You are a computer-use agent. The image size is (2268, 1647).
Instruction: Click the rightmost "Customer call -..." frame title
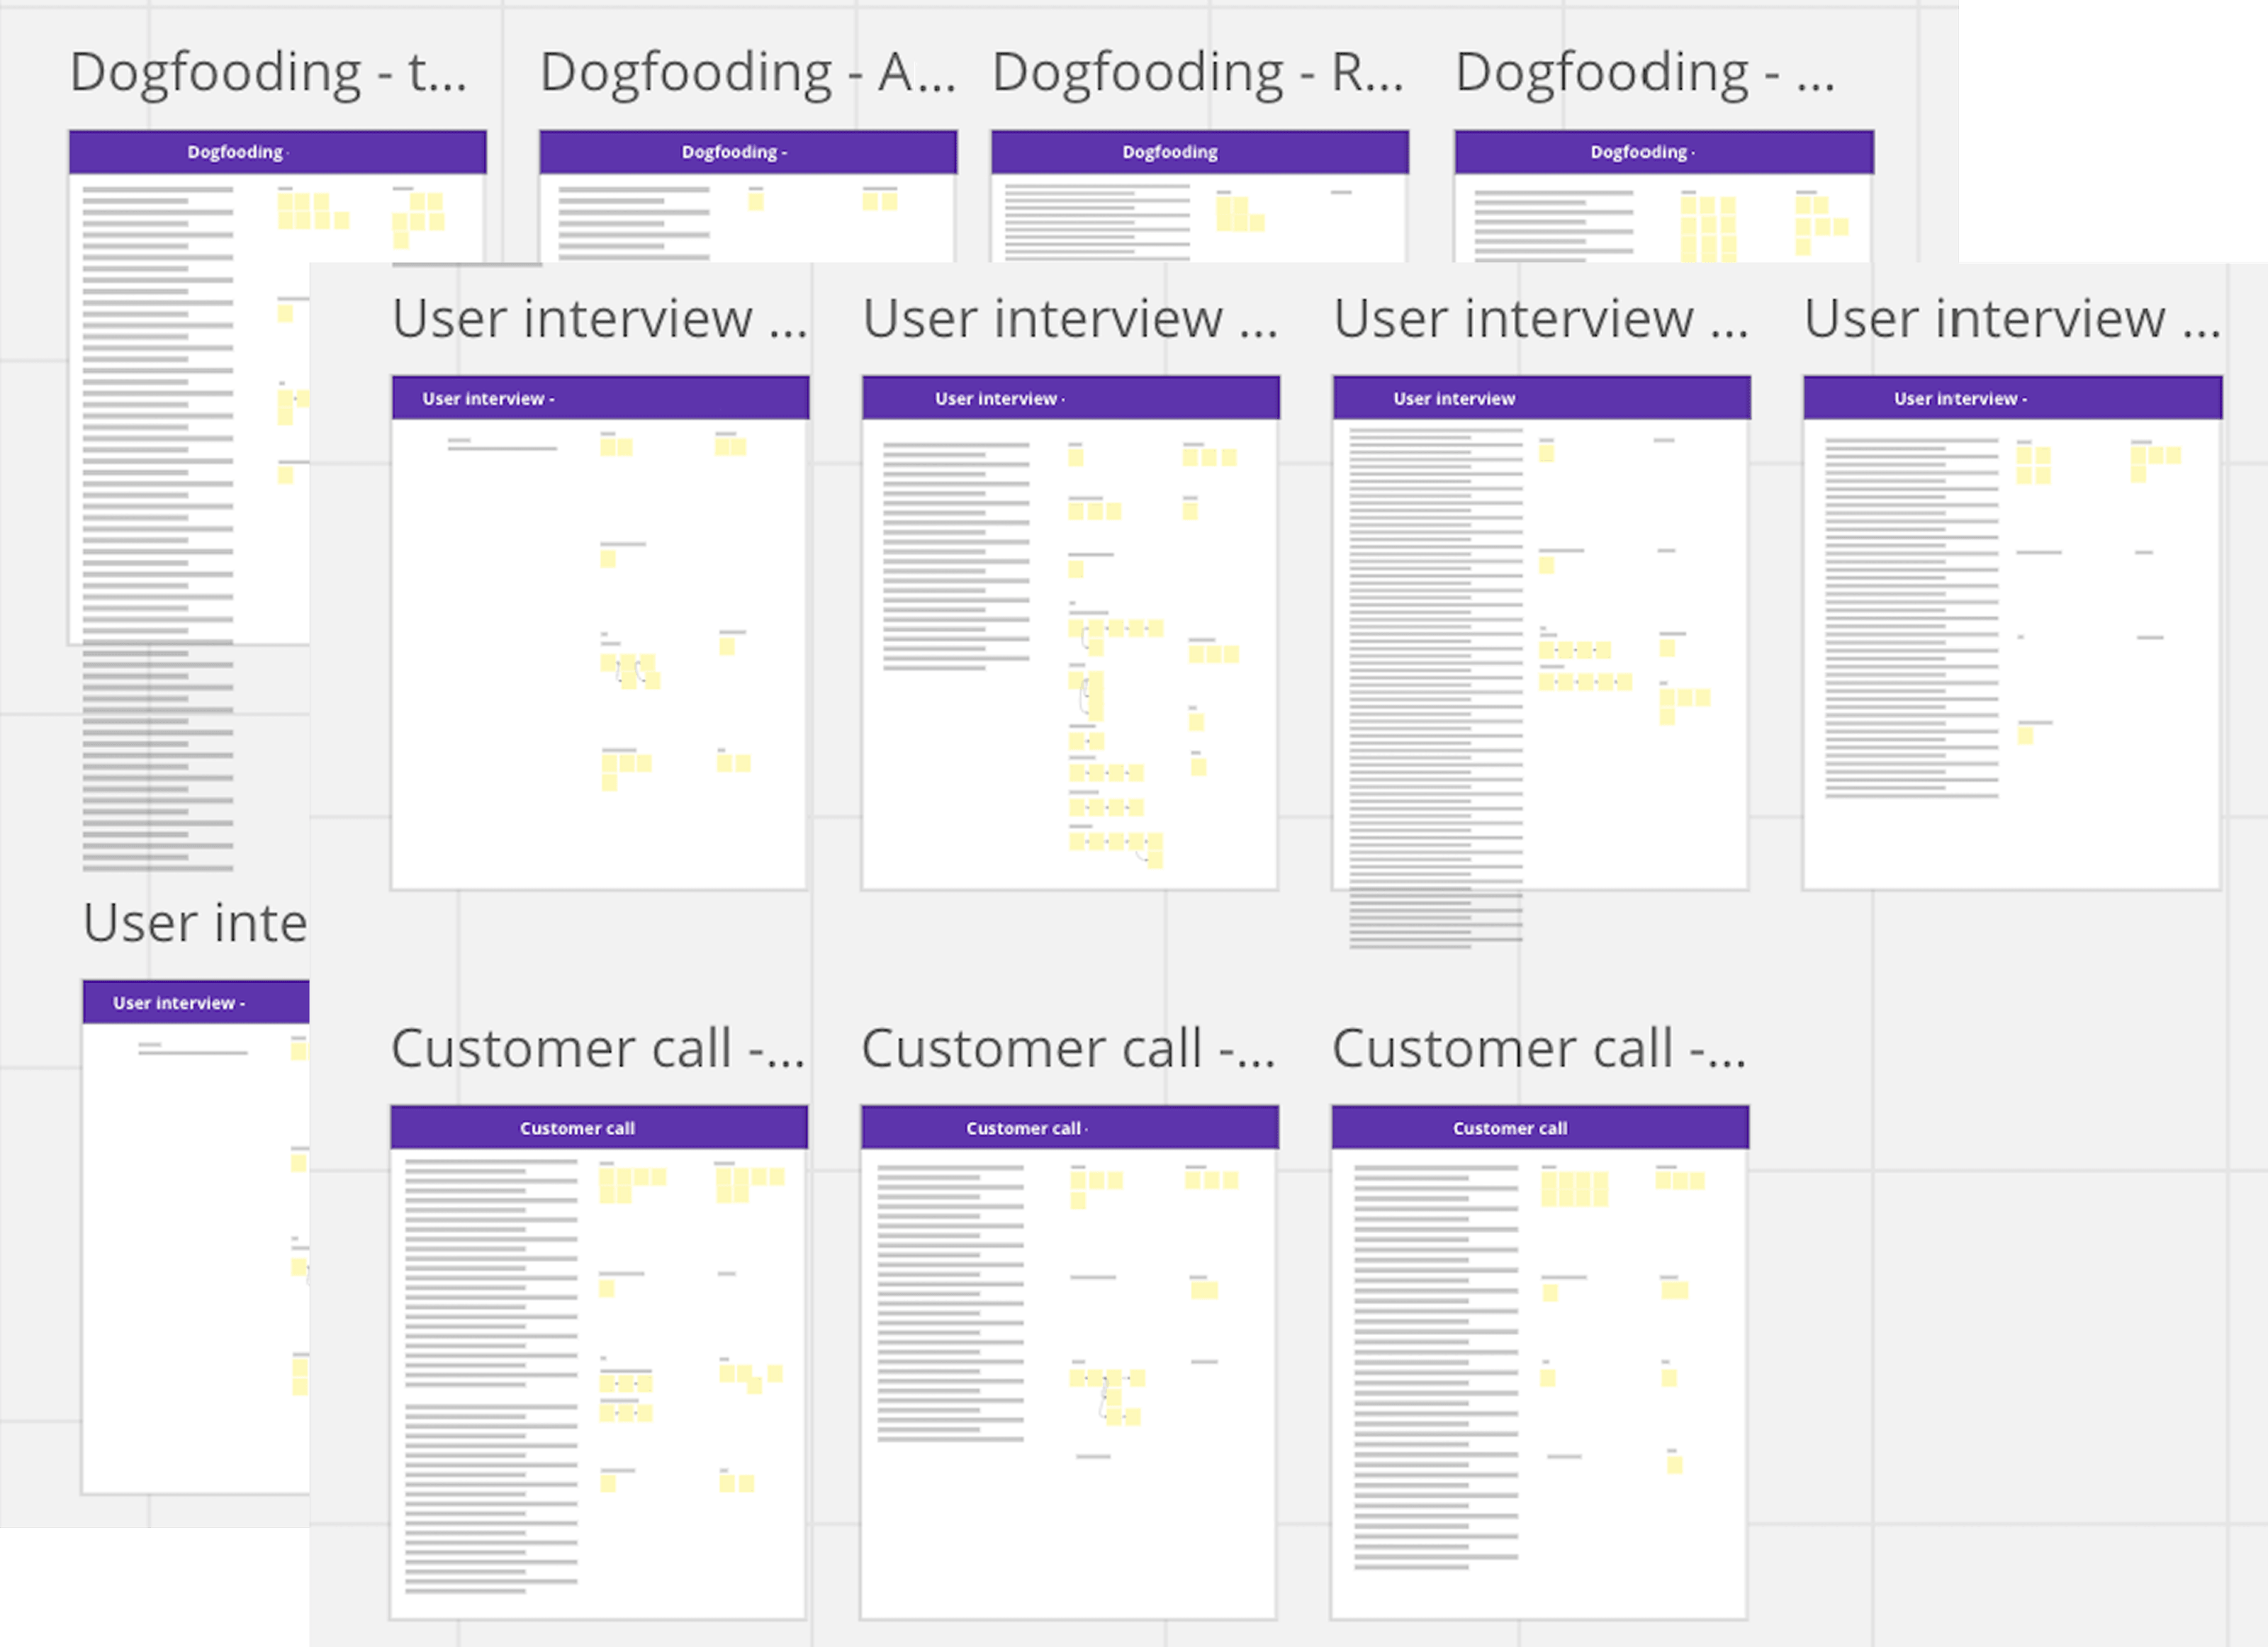tap(1539, 1049)
